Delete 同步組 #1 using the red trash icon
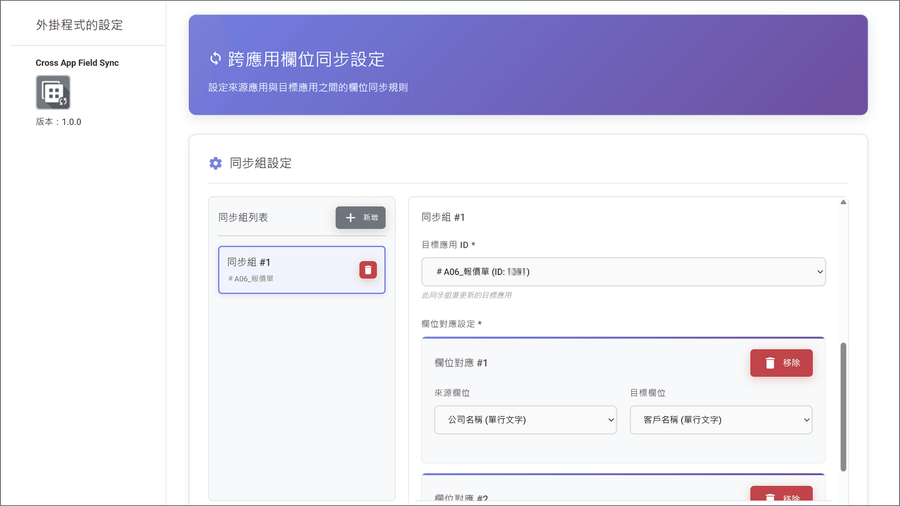 368,270
